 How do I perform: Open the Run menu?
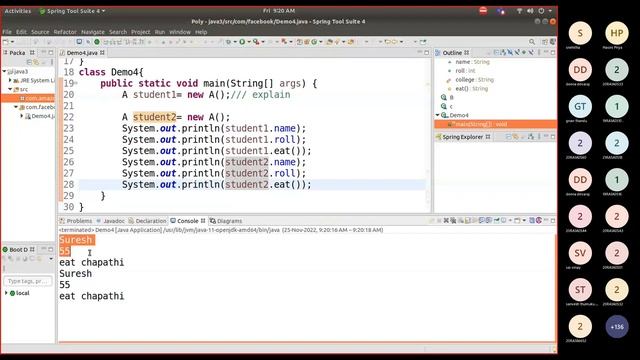160,32
